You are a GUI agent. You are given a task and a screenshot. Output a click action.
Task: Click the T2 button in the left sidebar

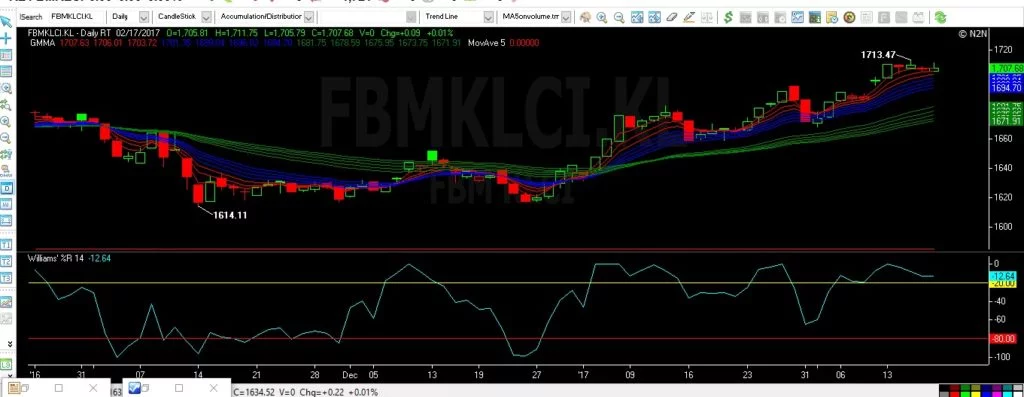[x=6, y=262]
